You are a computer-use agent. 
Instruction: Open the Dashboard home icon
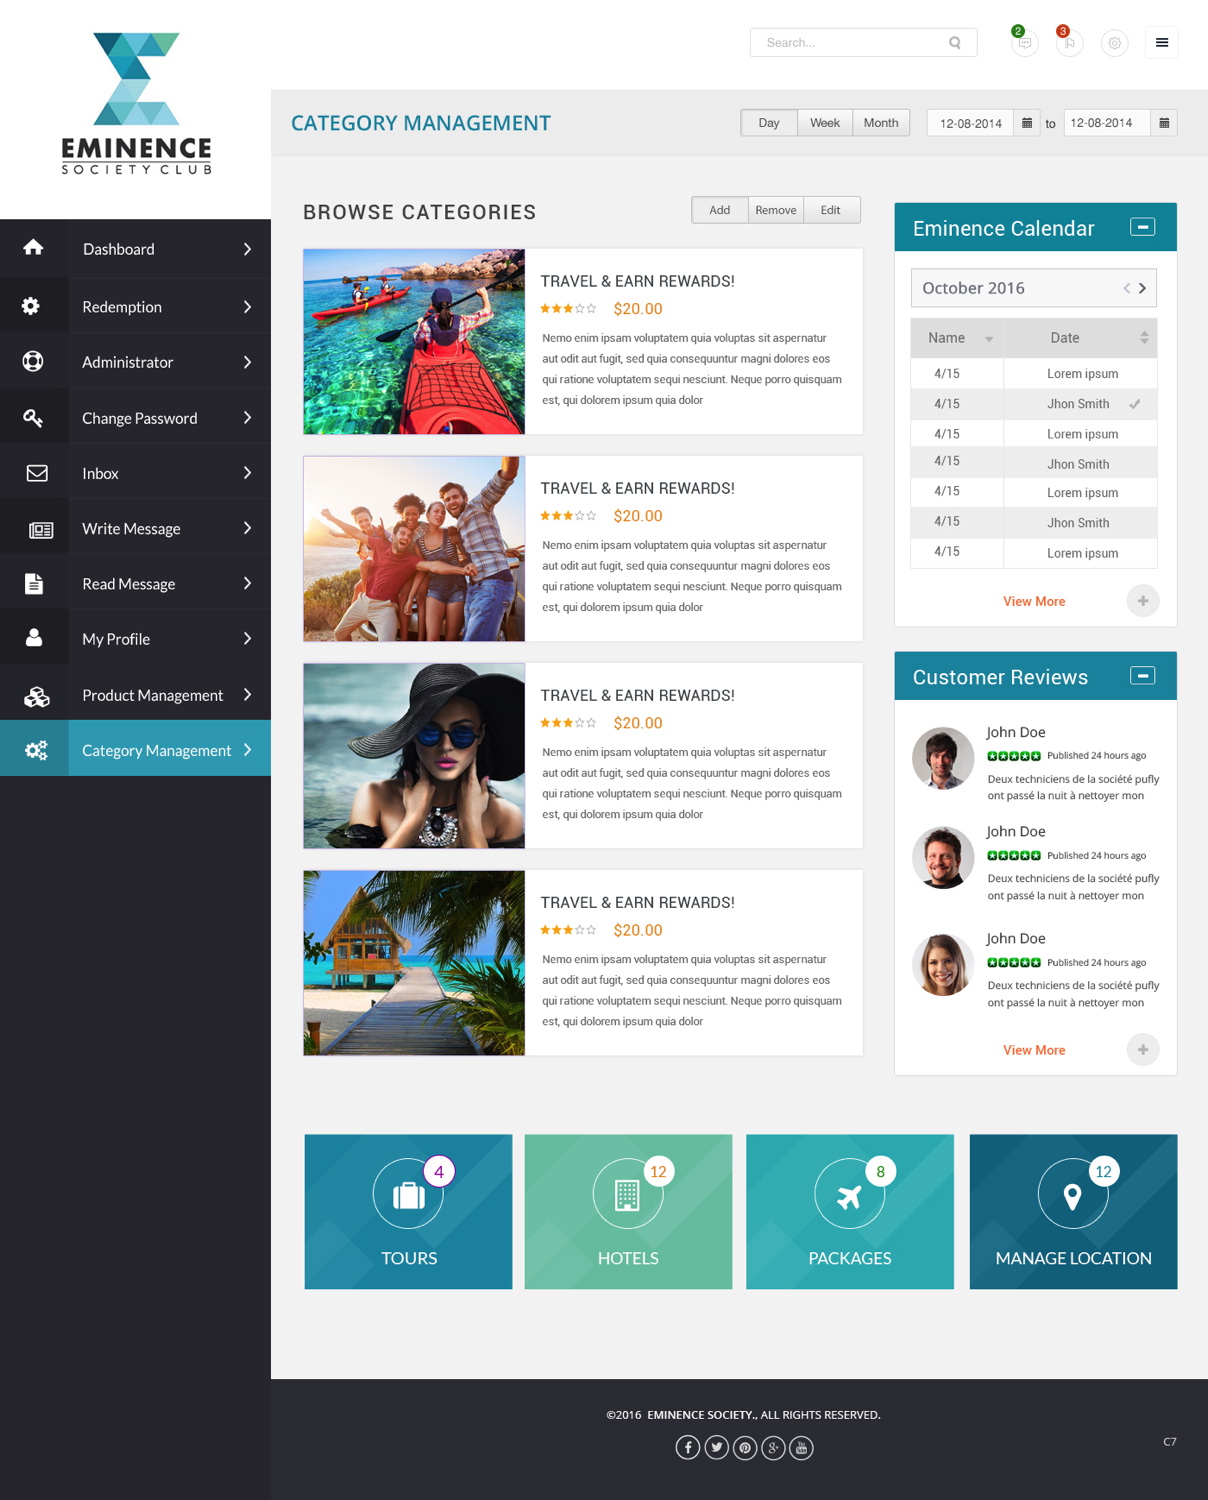click(x=35, y=247)
